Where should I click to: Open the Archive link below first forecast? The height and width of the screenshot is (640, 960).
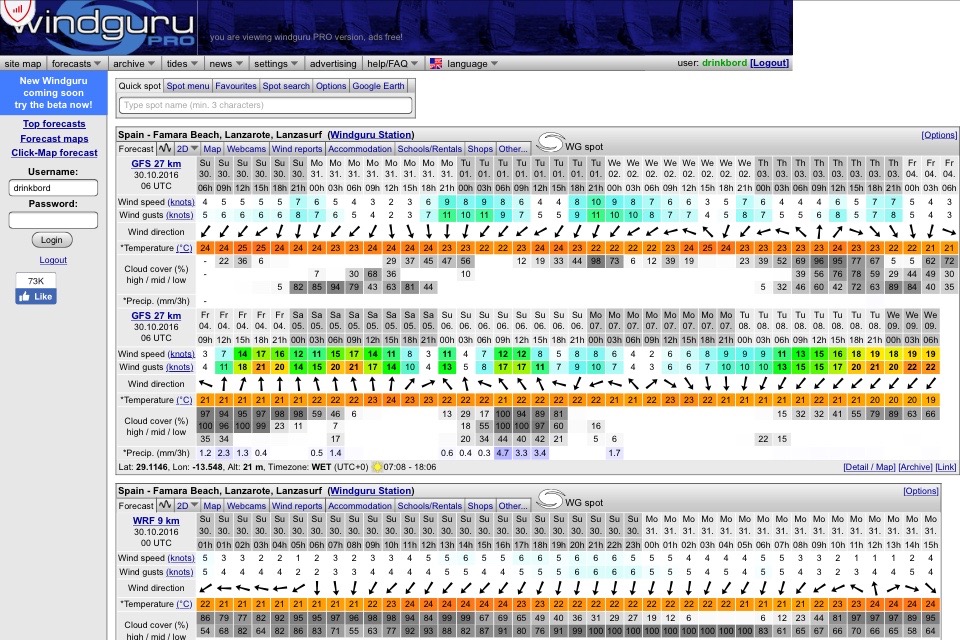pos(915,467)
